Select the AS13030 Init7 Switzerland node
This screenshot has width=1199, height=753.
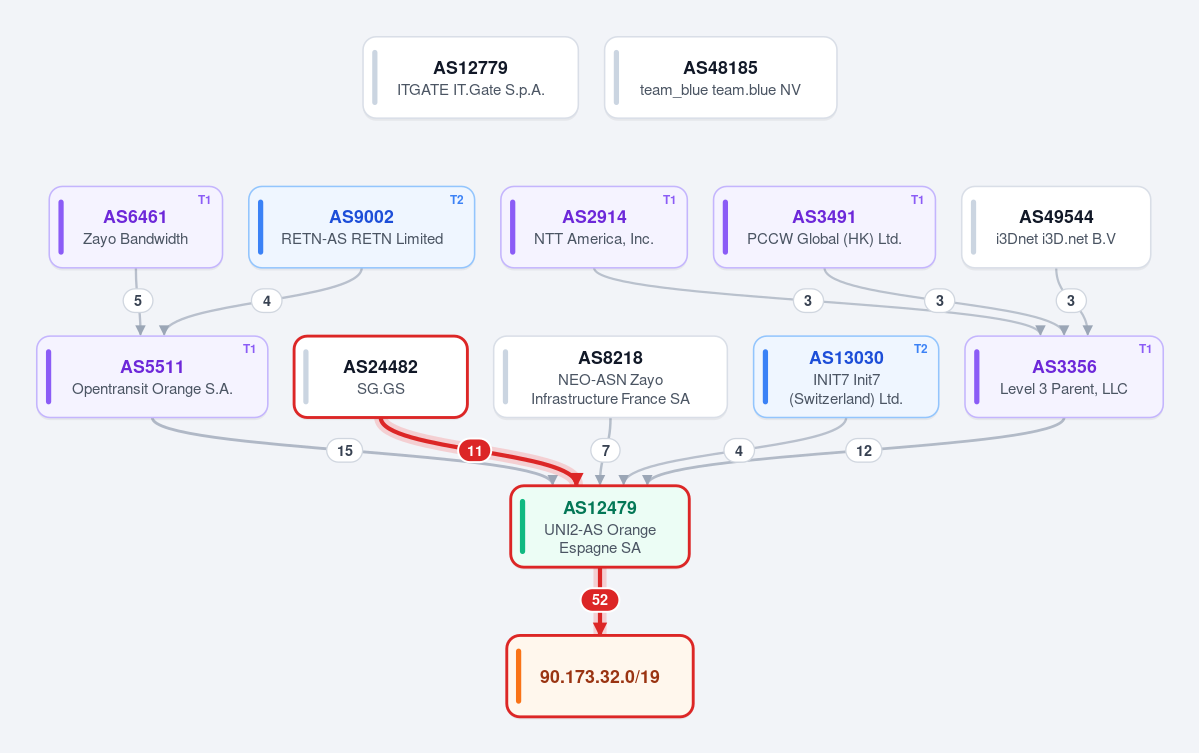pos(846,377)
